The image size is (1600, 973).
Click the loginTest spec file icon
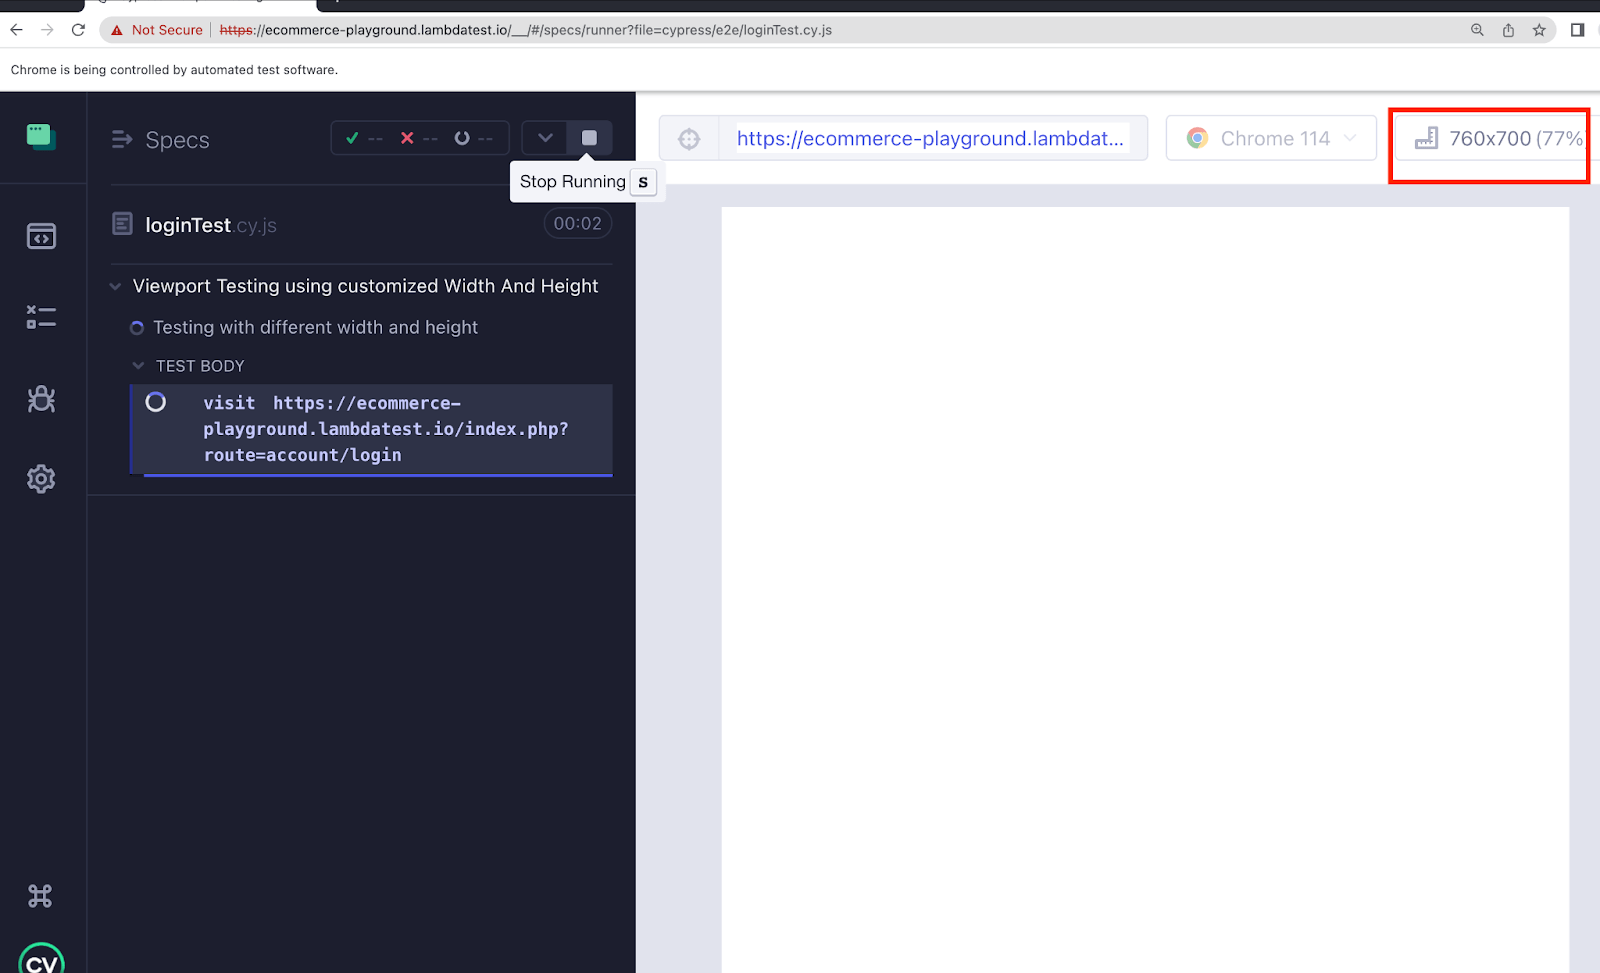(122, 224)
